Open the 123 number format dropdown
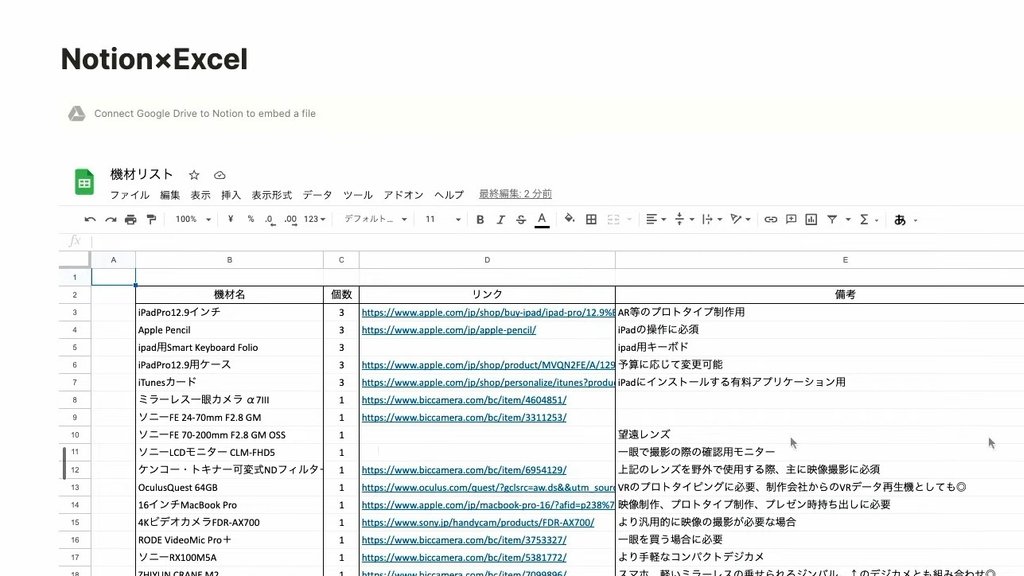1024x576 pixels. pyautogui.click(x=314, y=219)
